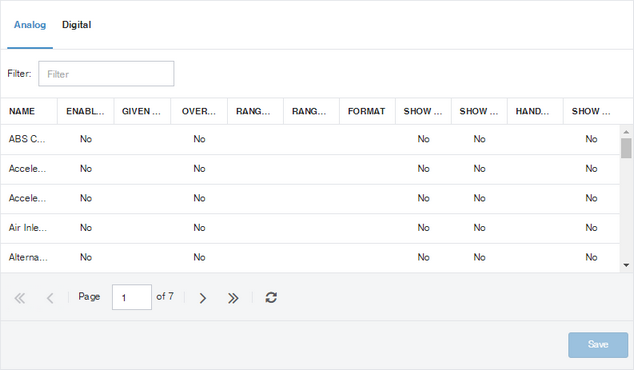Select the Air Inle... row
The image size is (634, 370).
310,228
